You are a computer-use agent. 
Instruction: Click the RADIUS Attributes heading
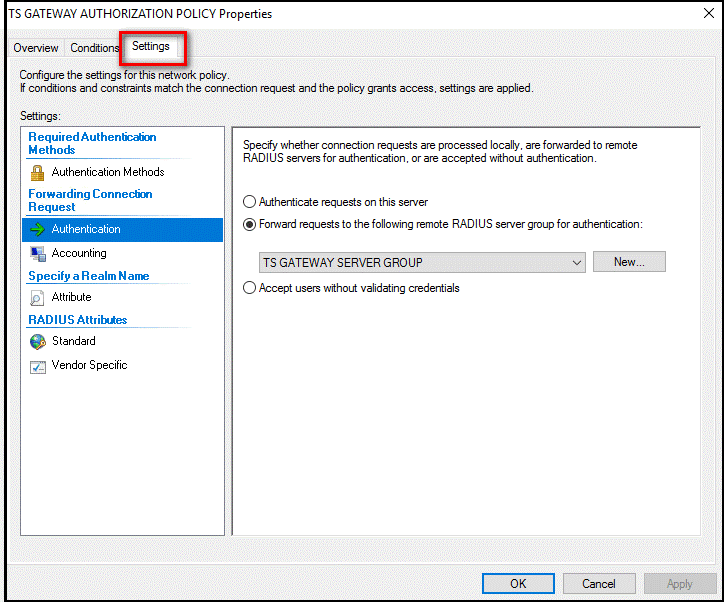coord(78,320)
